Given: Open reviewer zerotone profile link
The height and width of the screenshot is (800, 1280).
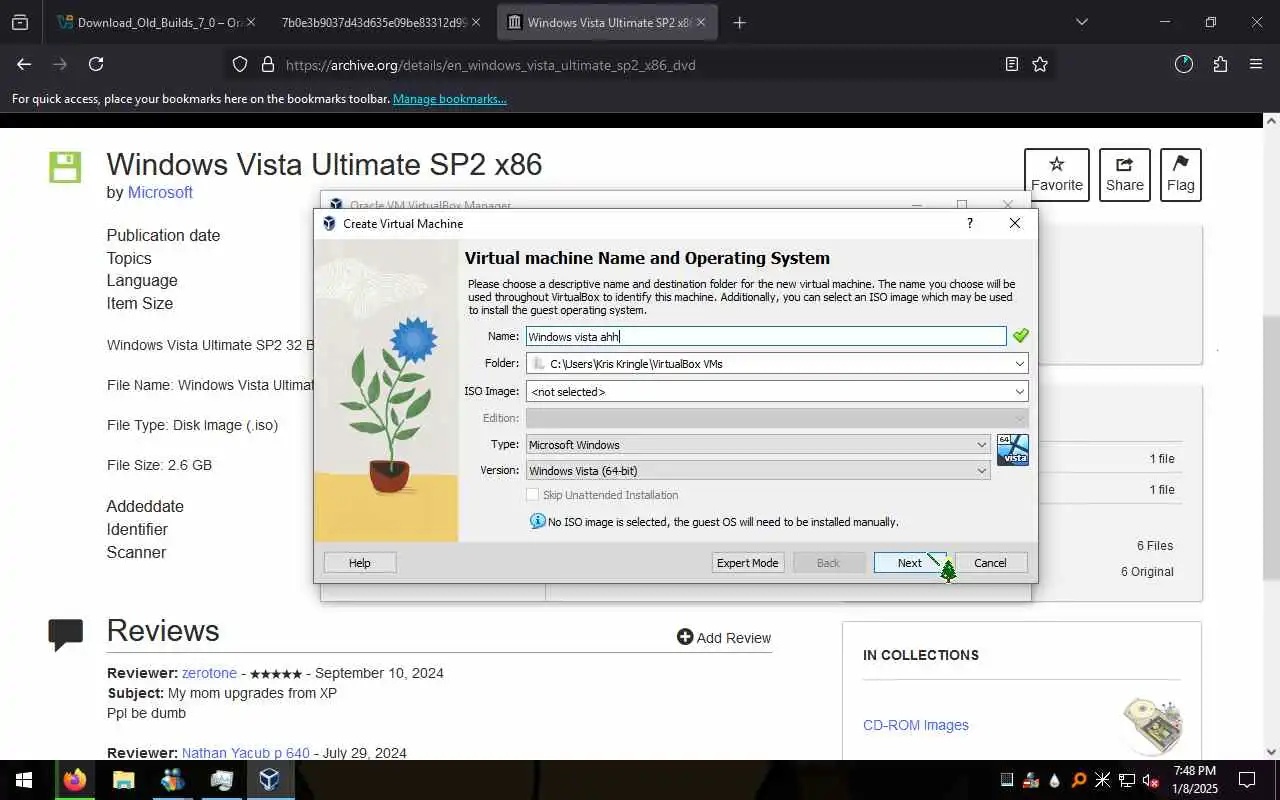Looking at the screenshot, I should [x=209, y=673].
